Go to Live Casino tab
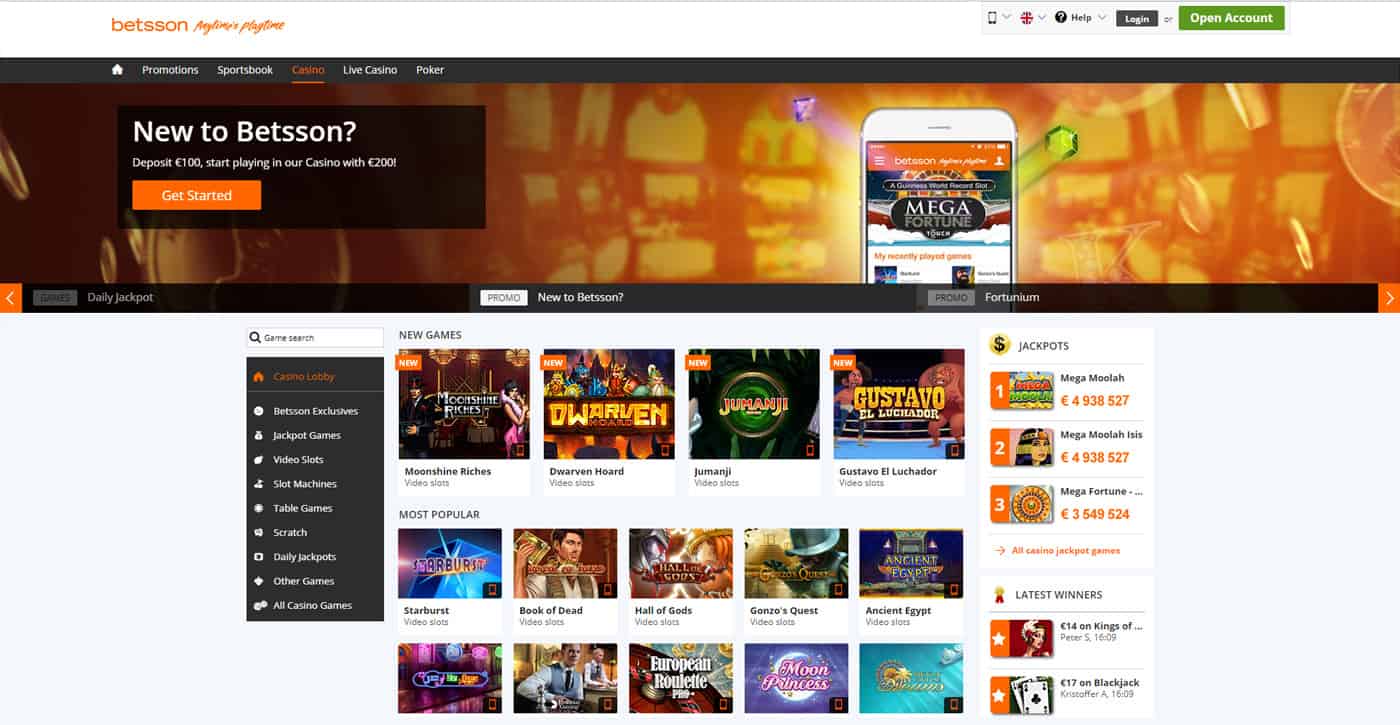This screenshot has height=725, width=1400. tap(370, 70)
